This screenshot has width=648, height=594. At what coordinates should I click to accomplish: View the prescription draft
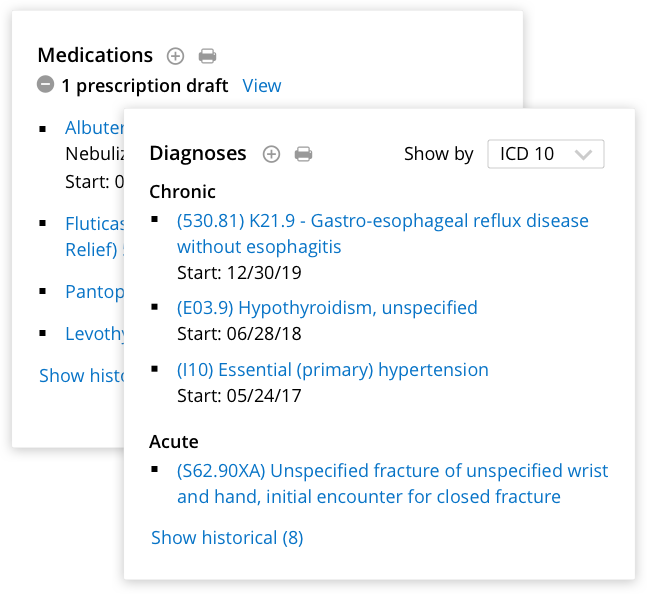tap(262, 86)
